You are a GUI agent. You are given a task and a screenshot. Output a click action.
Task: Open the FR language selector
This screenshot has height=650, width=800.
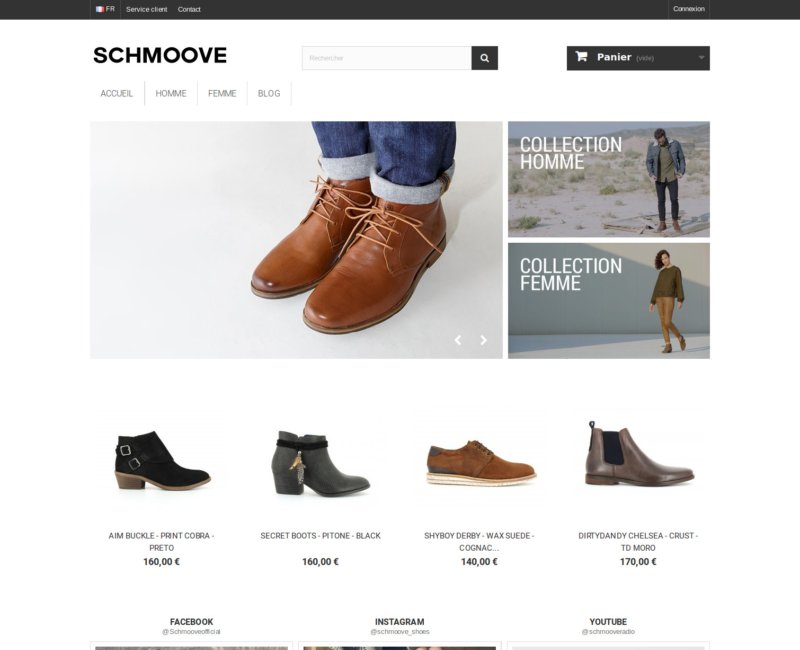pos(105,9)
